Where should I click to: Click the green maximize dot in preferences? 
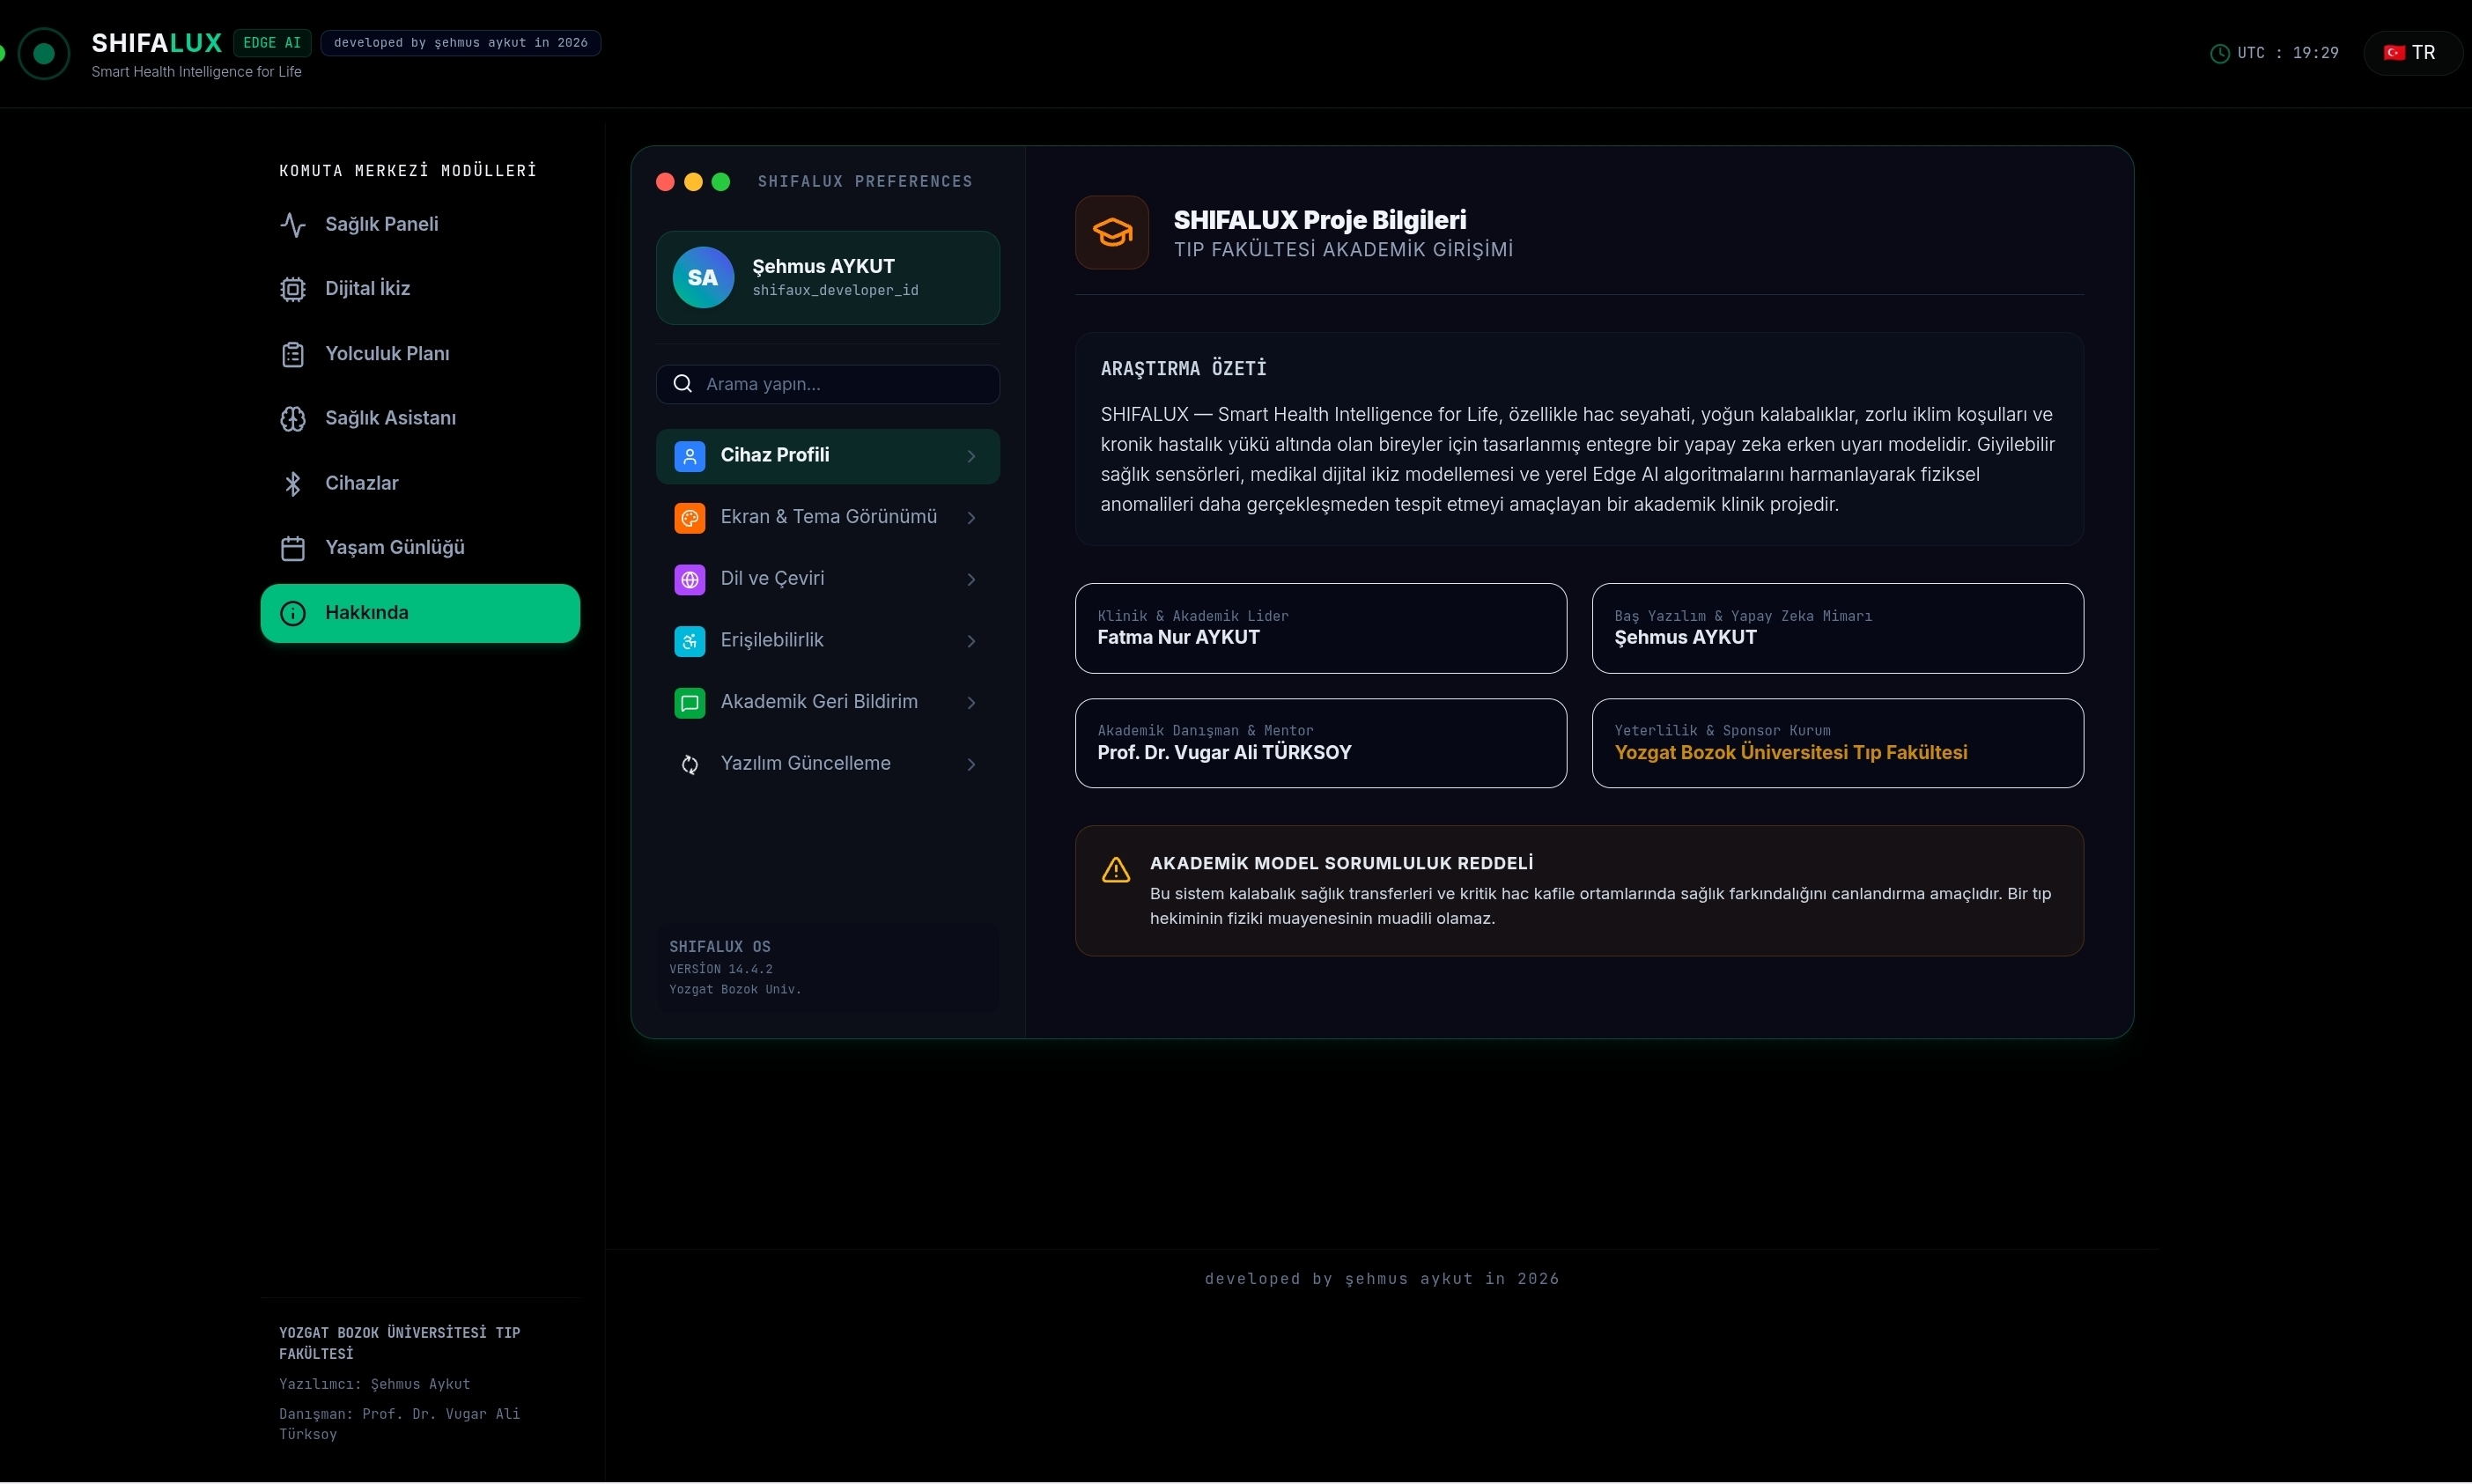(721, 182)
